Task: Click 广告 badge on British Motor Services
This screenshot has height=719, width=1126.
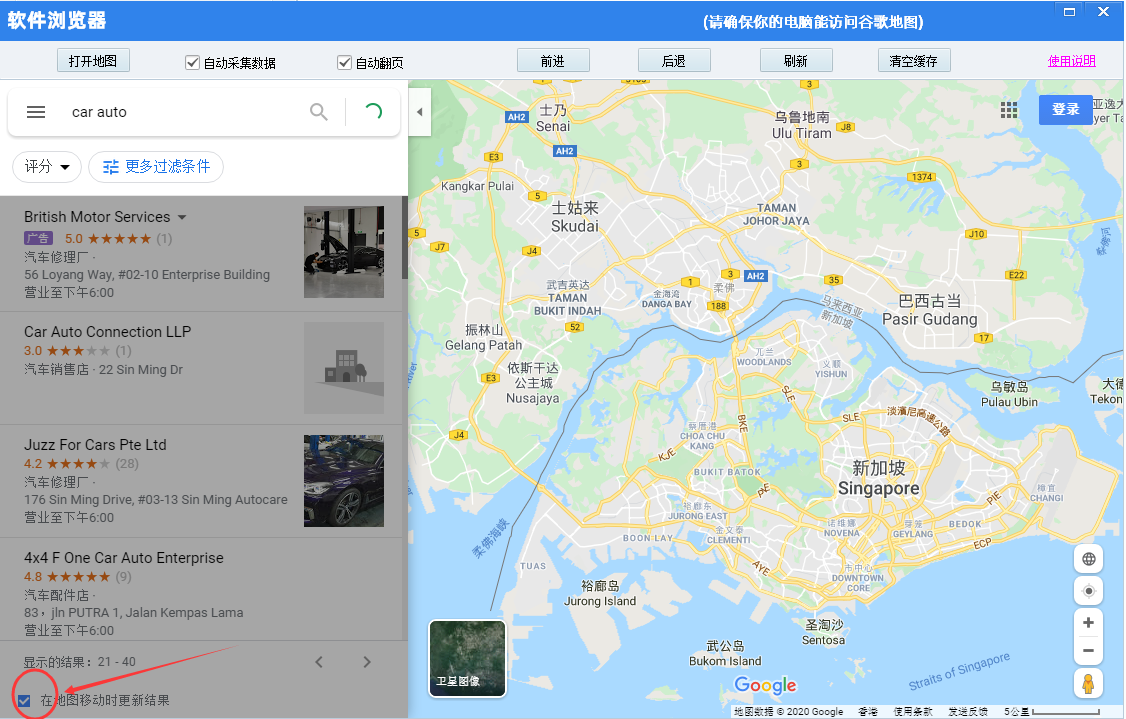Action: click(x=38, y=238)
